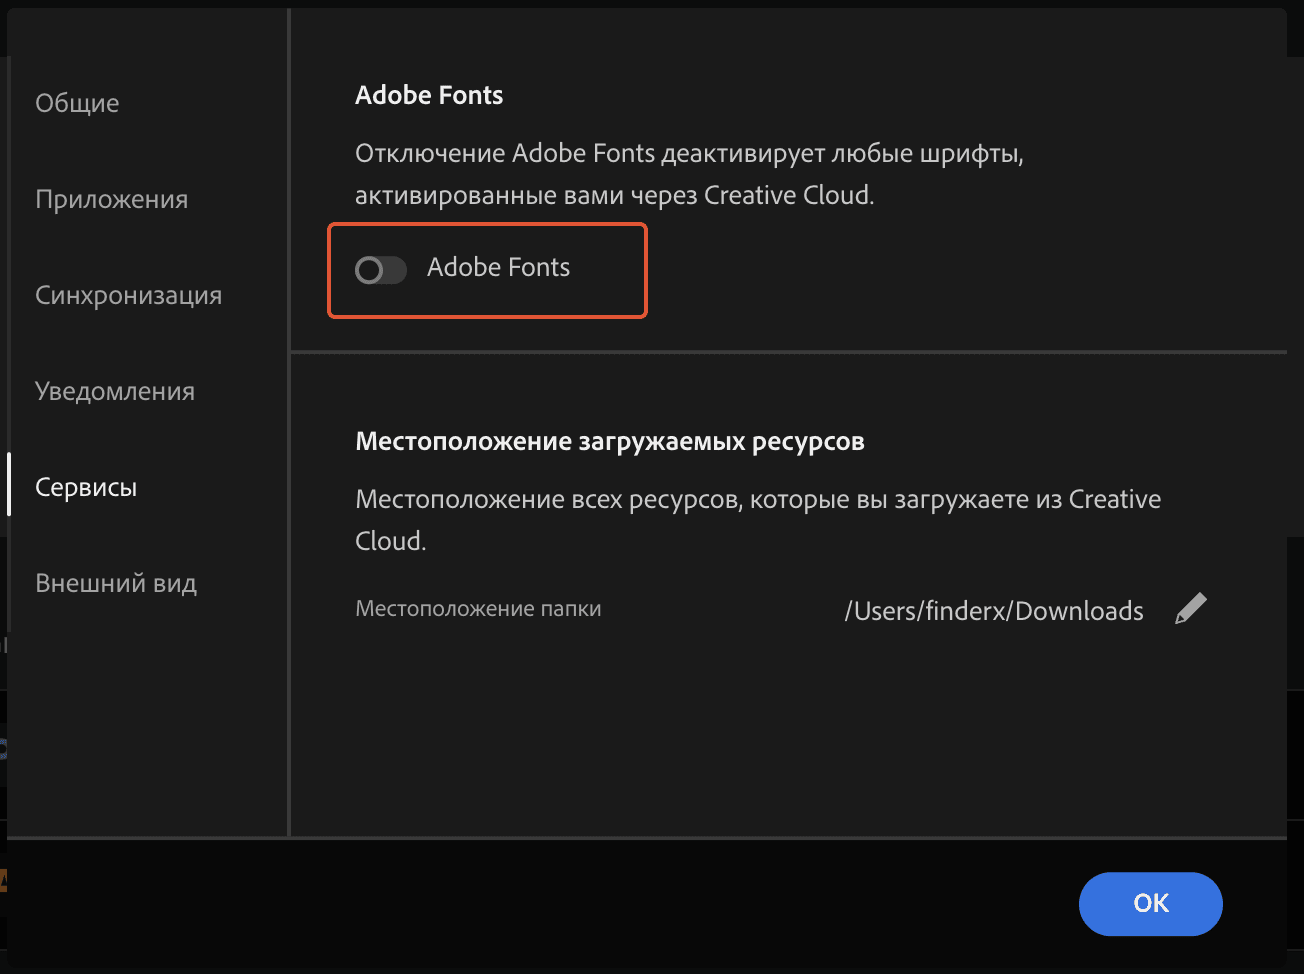Open the Внешний вид tab

click(116, 583)
